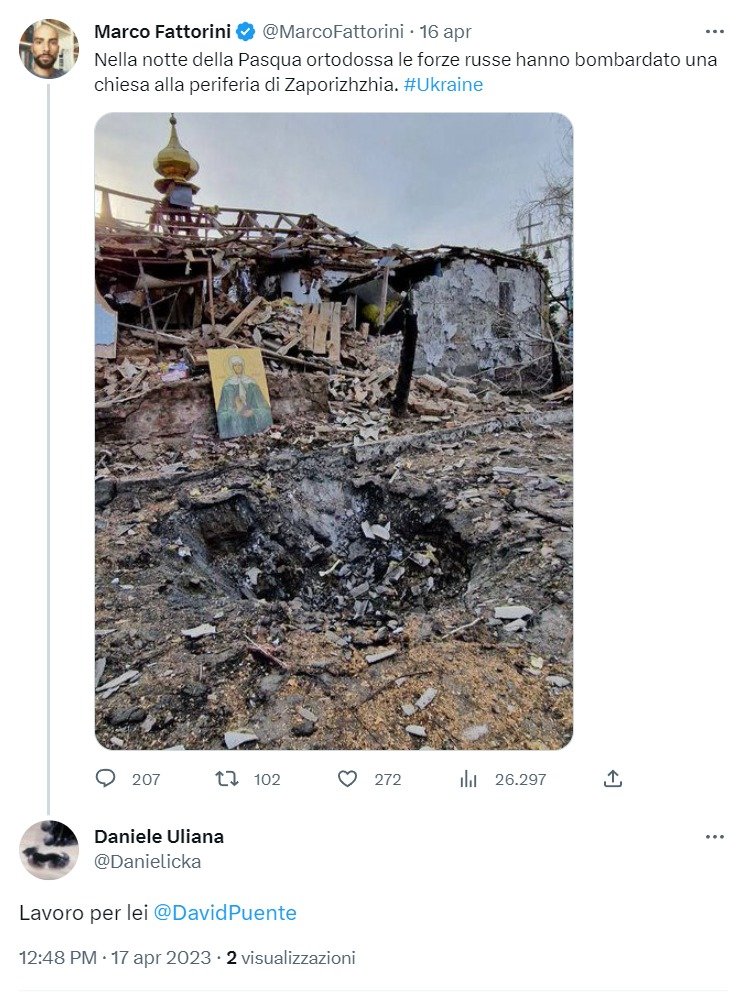Viewport: 745px width, 995px height.
Task: Click the reply speech bubble icon
Action: pos(105,778)
